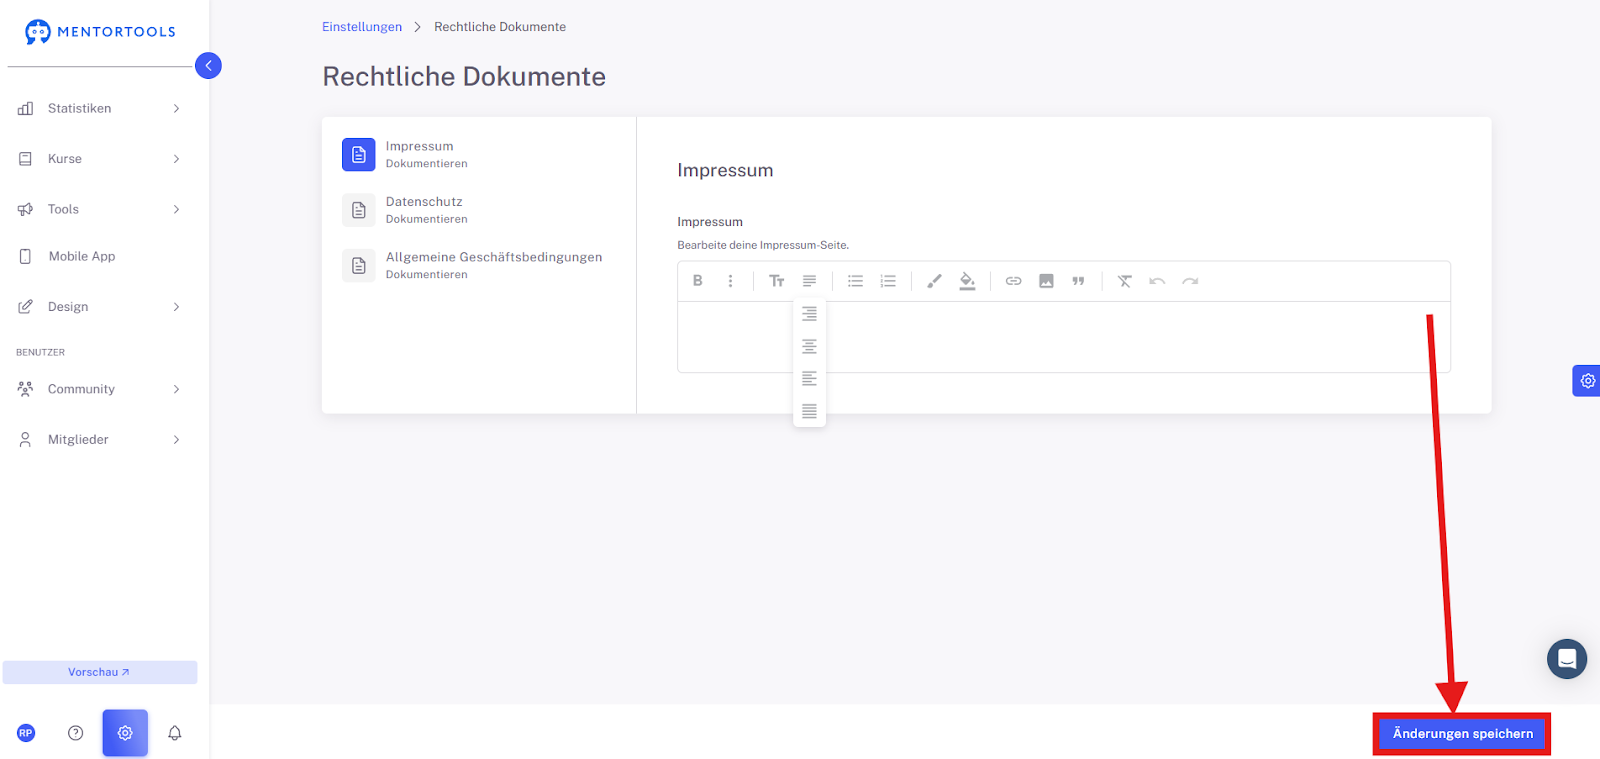Click the blockquote icon

click(1078, 281)
